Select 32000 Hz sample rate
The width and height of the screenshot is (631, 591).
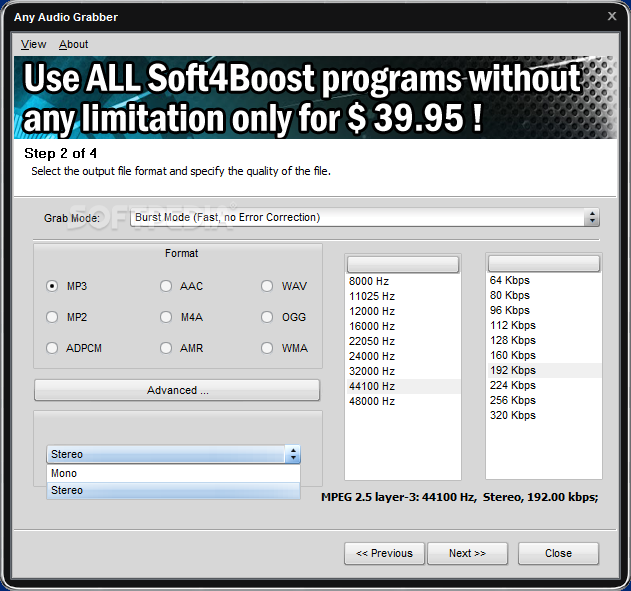click(403, 371)
